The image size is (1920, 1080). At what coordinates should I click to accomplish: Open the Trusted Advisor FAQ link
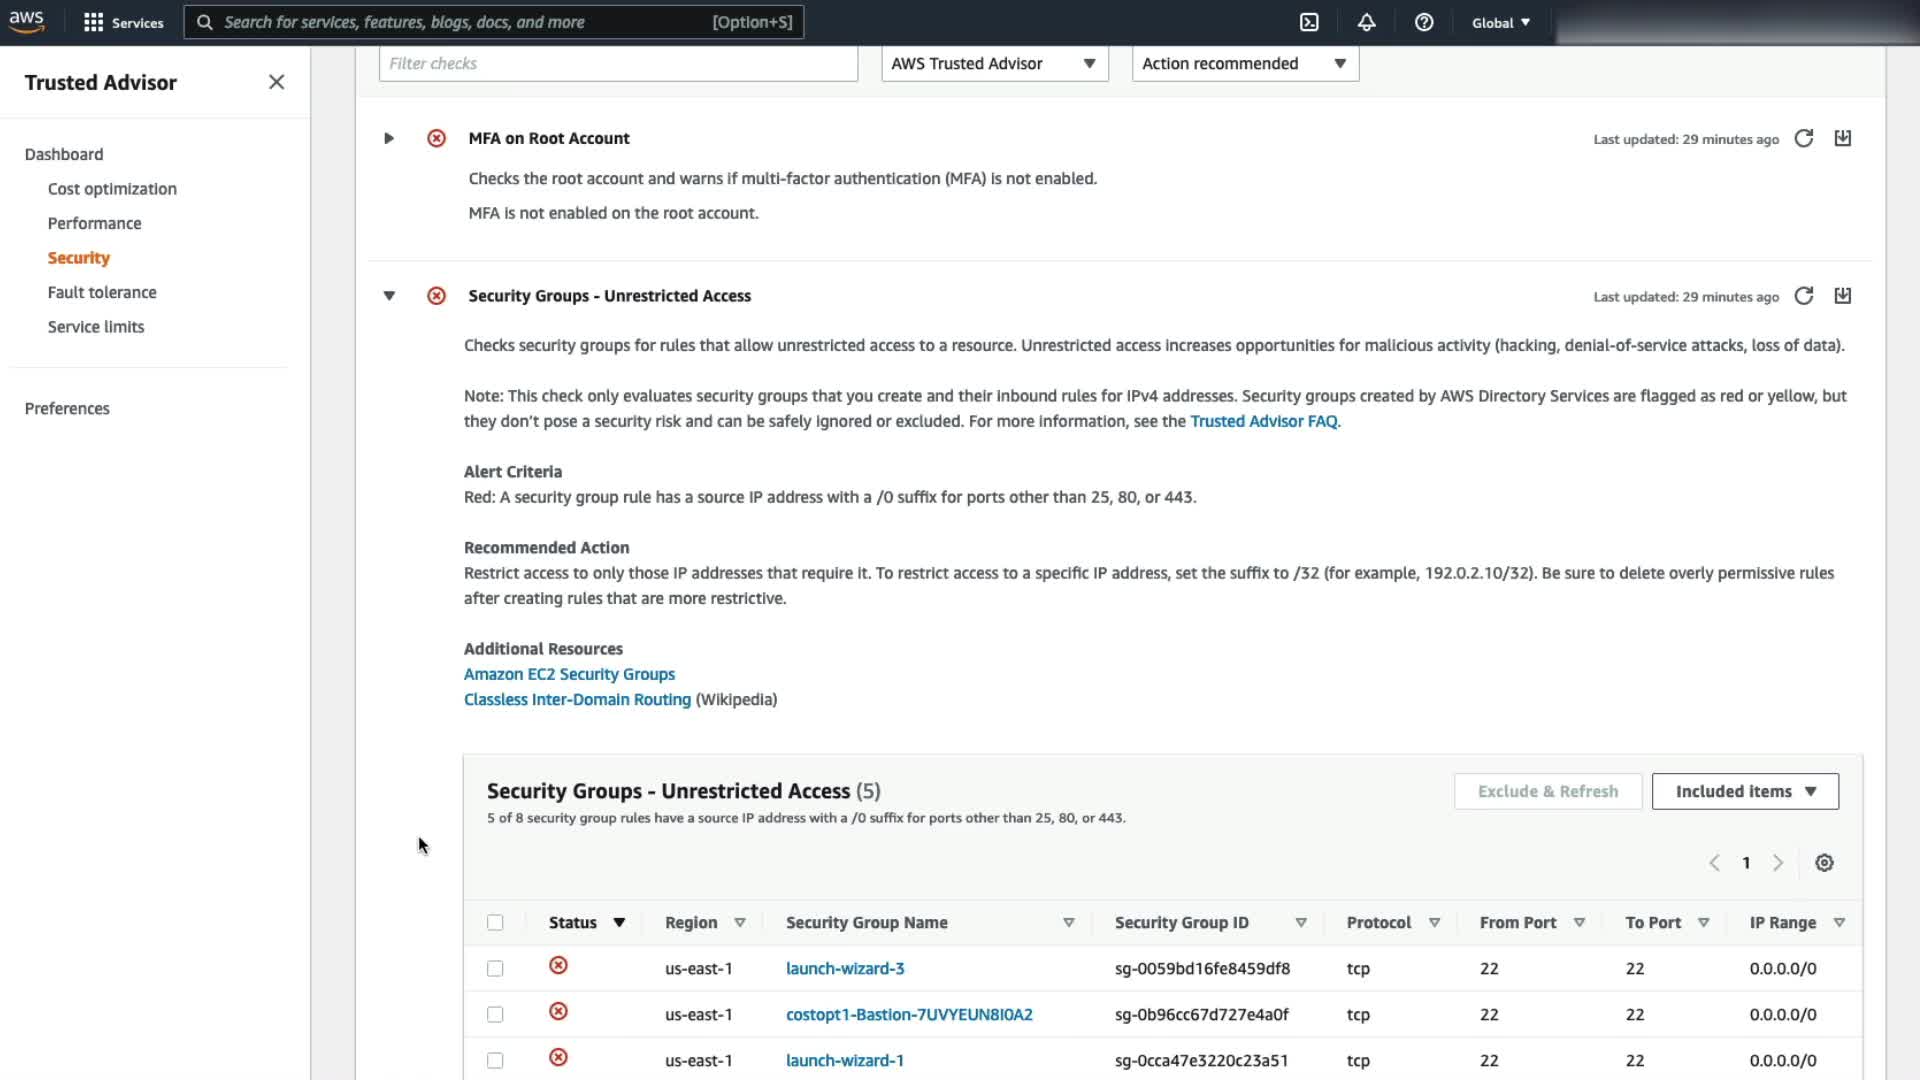[x=1264, y=422]
